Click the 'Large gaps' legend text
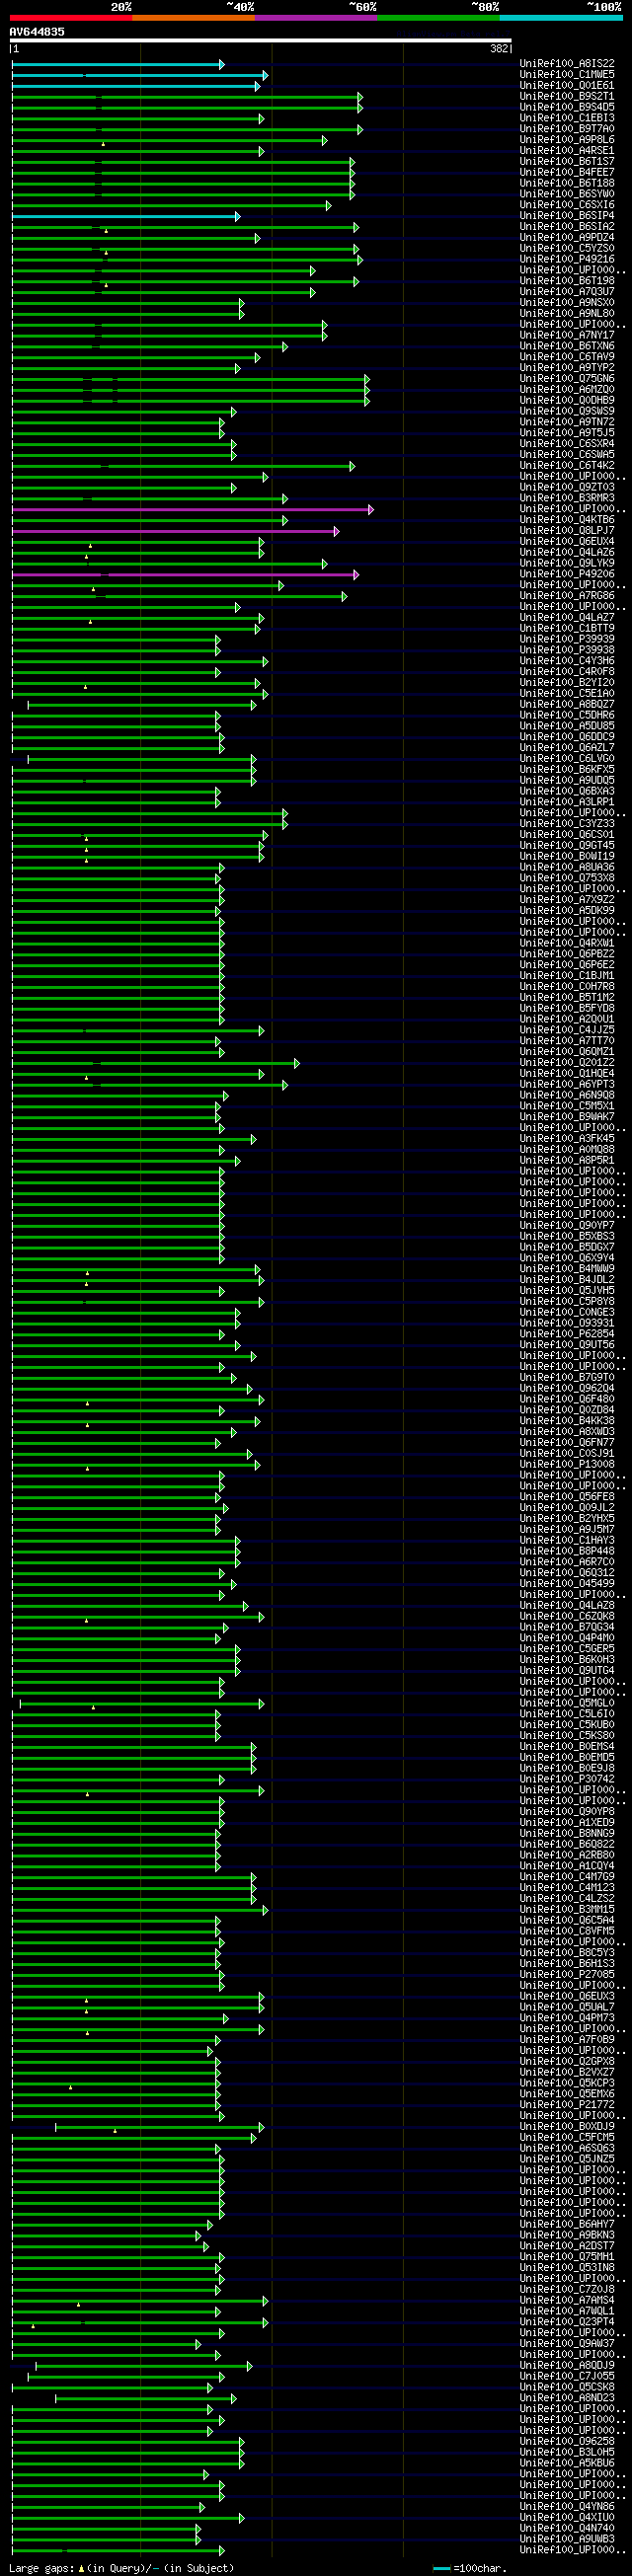632x2576 pixels. pyautogui.click(x=43, y=2567)
